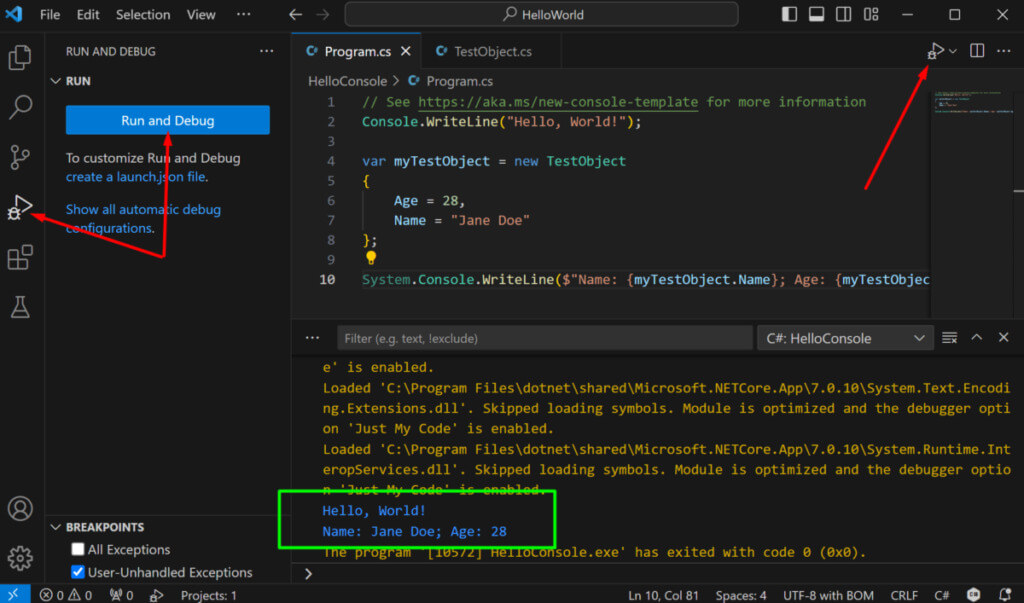Open the Search view in the Activity Bar
The width and height of the screenshot is (1024, 603).
click(21, 109)
